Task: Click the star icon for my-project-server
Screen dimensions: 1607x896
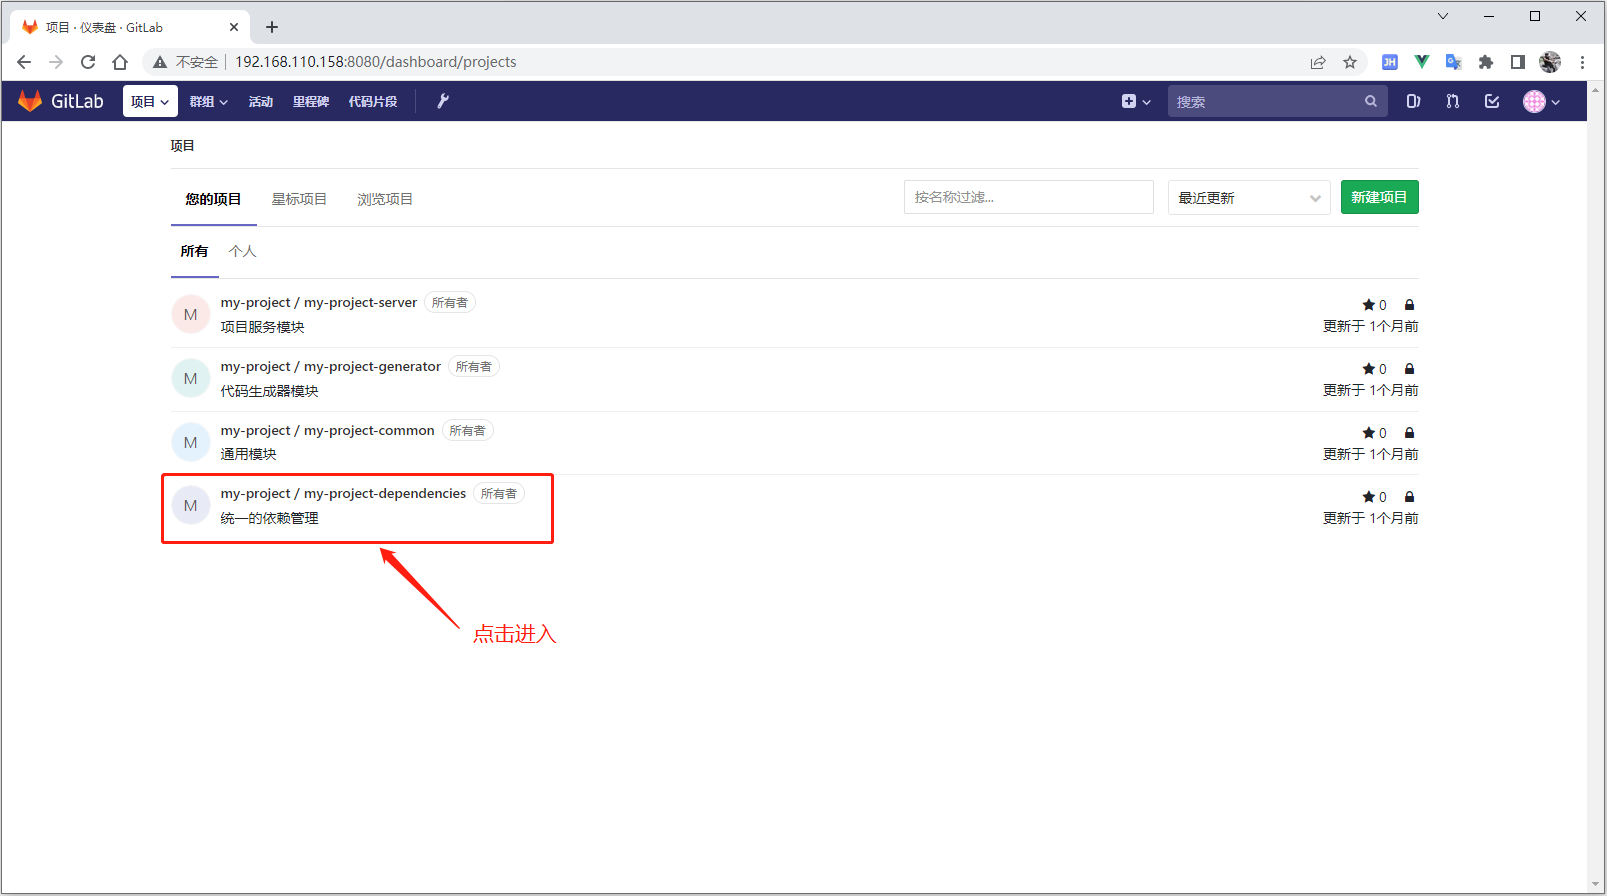Action: pos(1368,305)
